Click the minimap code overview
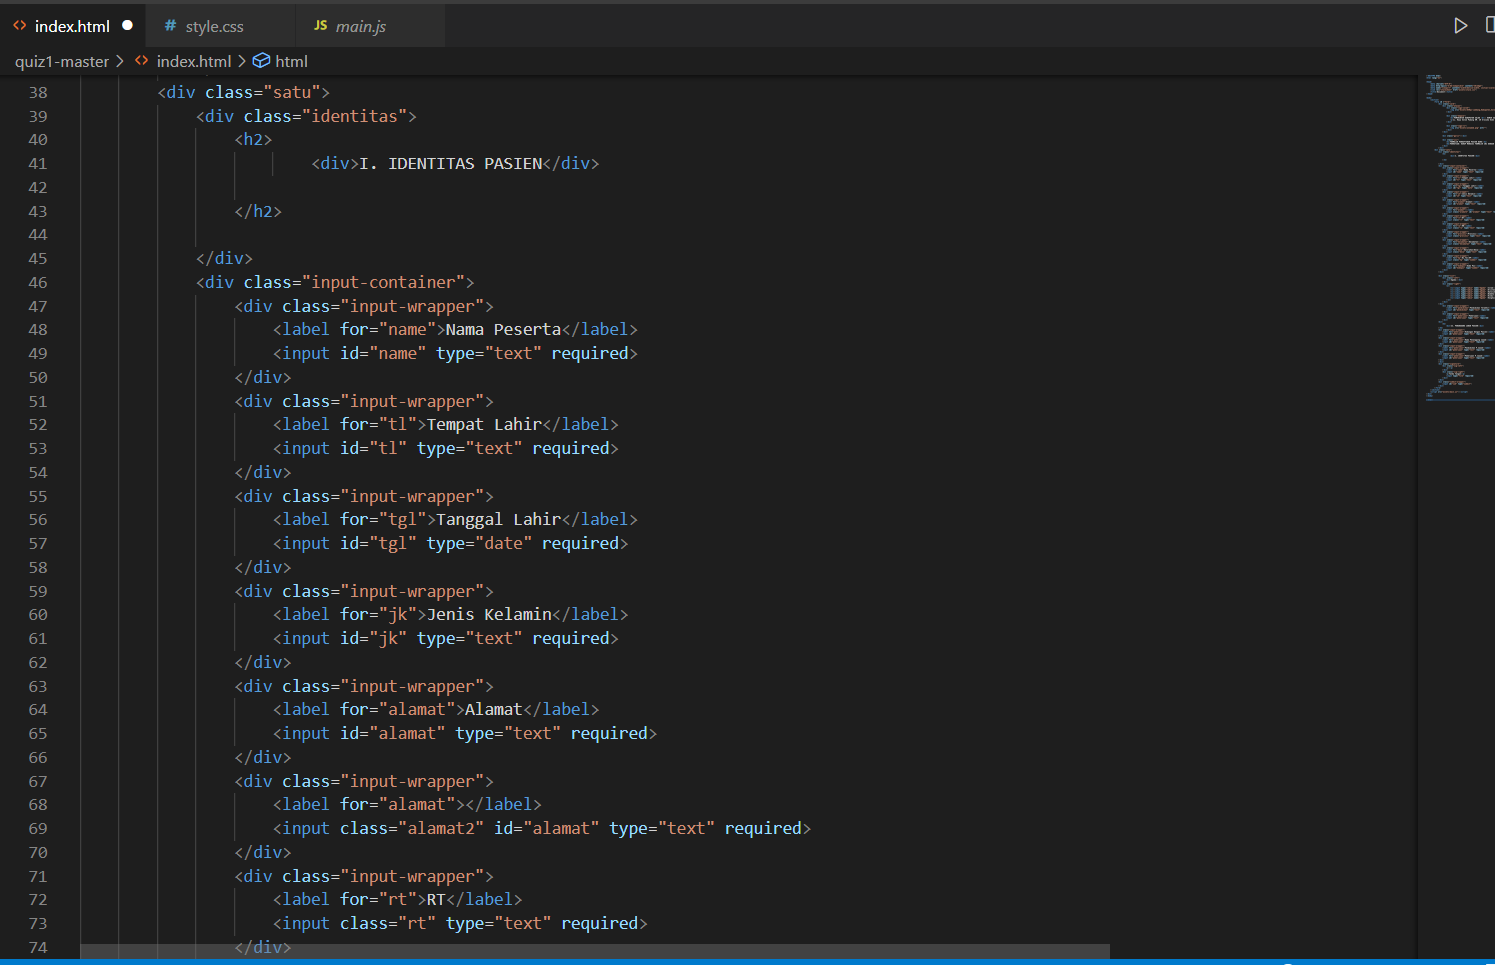1495x965 pixels. click(x=1459, y=237)
